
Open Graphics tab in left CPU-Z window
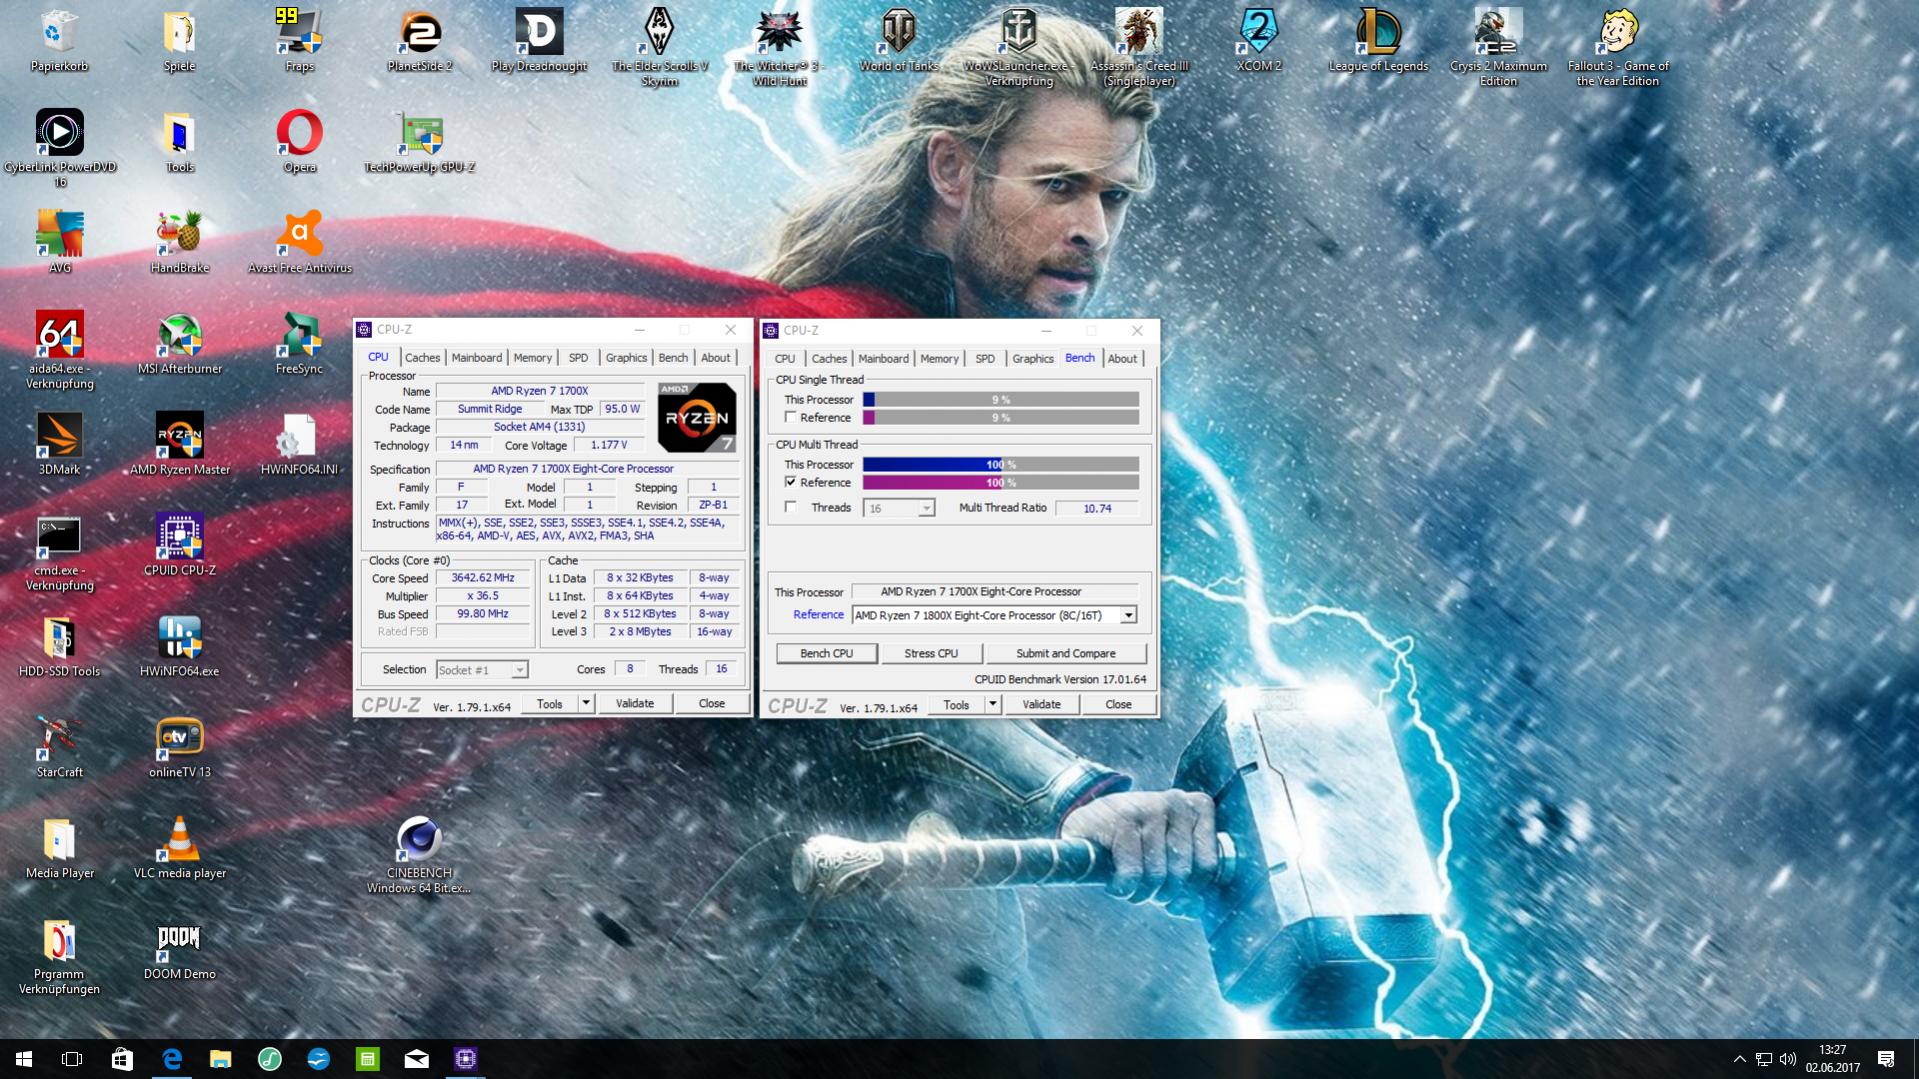click(626, 358)
